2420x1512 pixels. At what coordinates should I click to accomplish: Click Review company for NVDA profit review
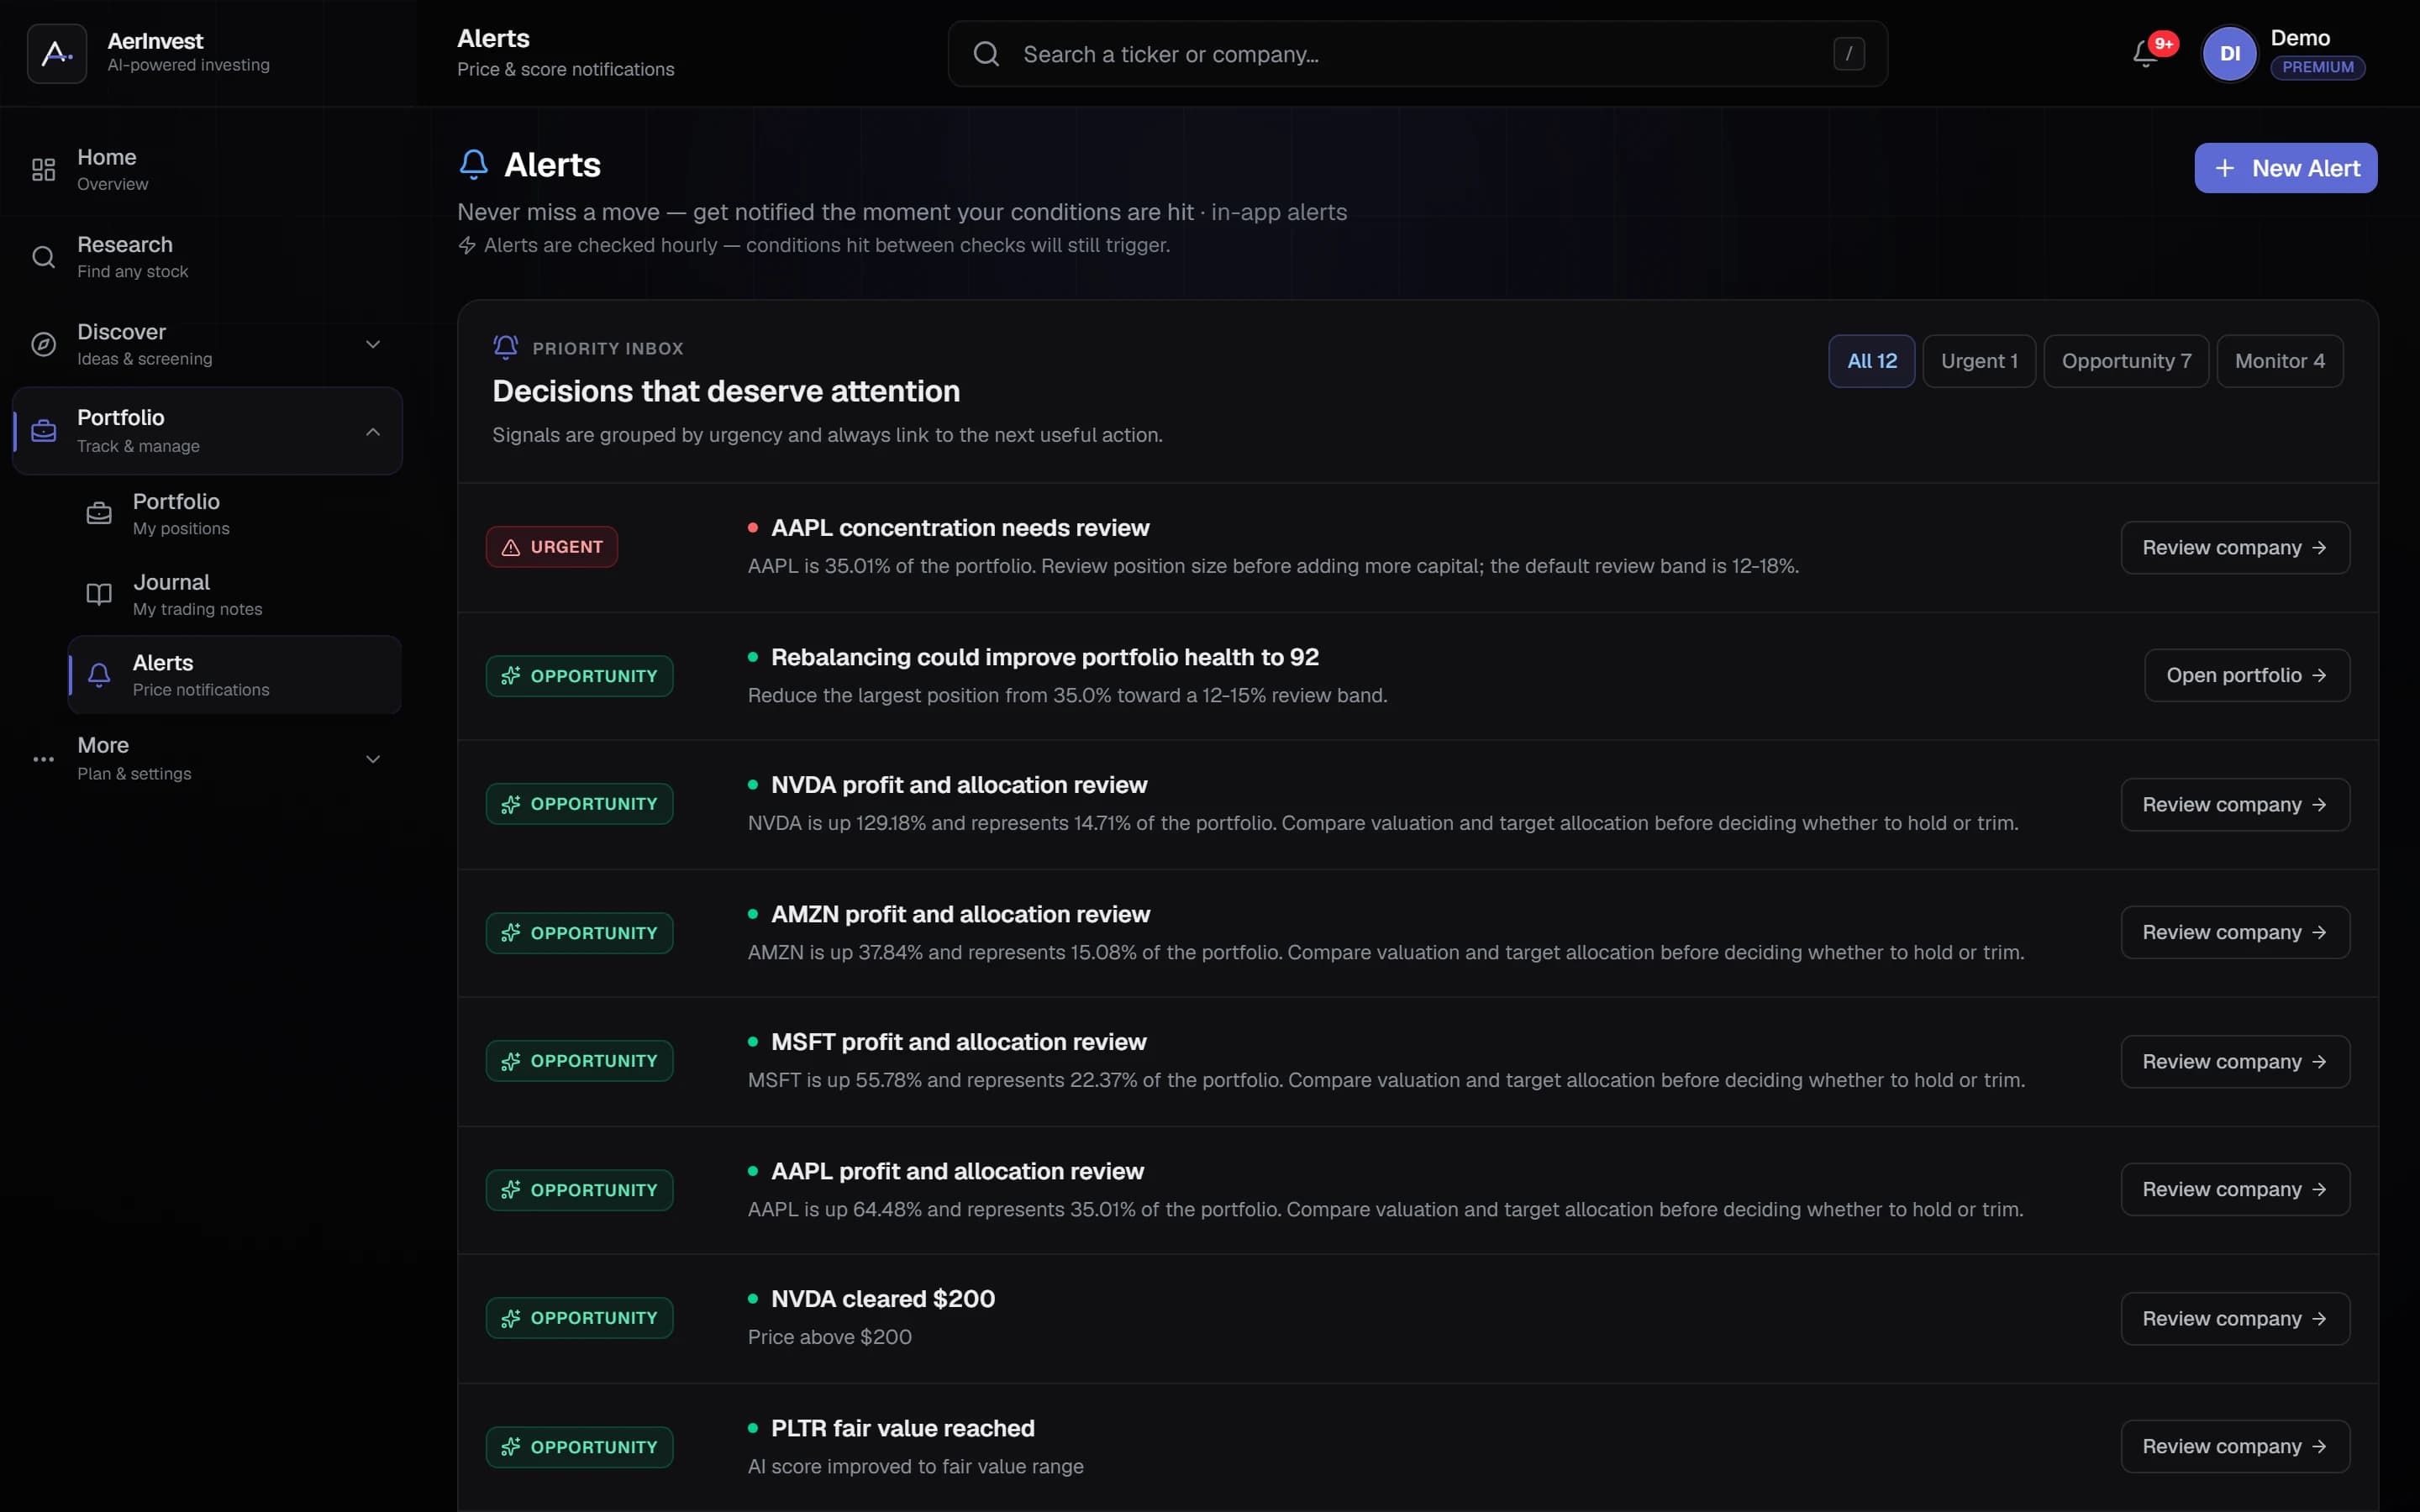pyautogui.click(x=2234, y=805)
